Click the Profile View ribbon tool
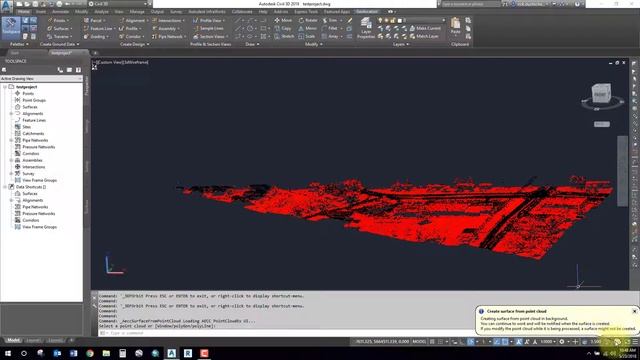Screen dimensions: 640x360 pyautogui.click(x=209, y=20)
